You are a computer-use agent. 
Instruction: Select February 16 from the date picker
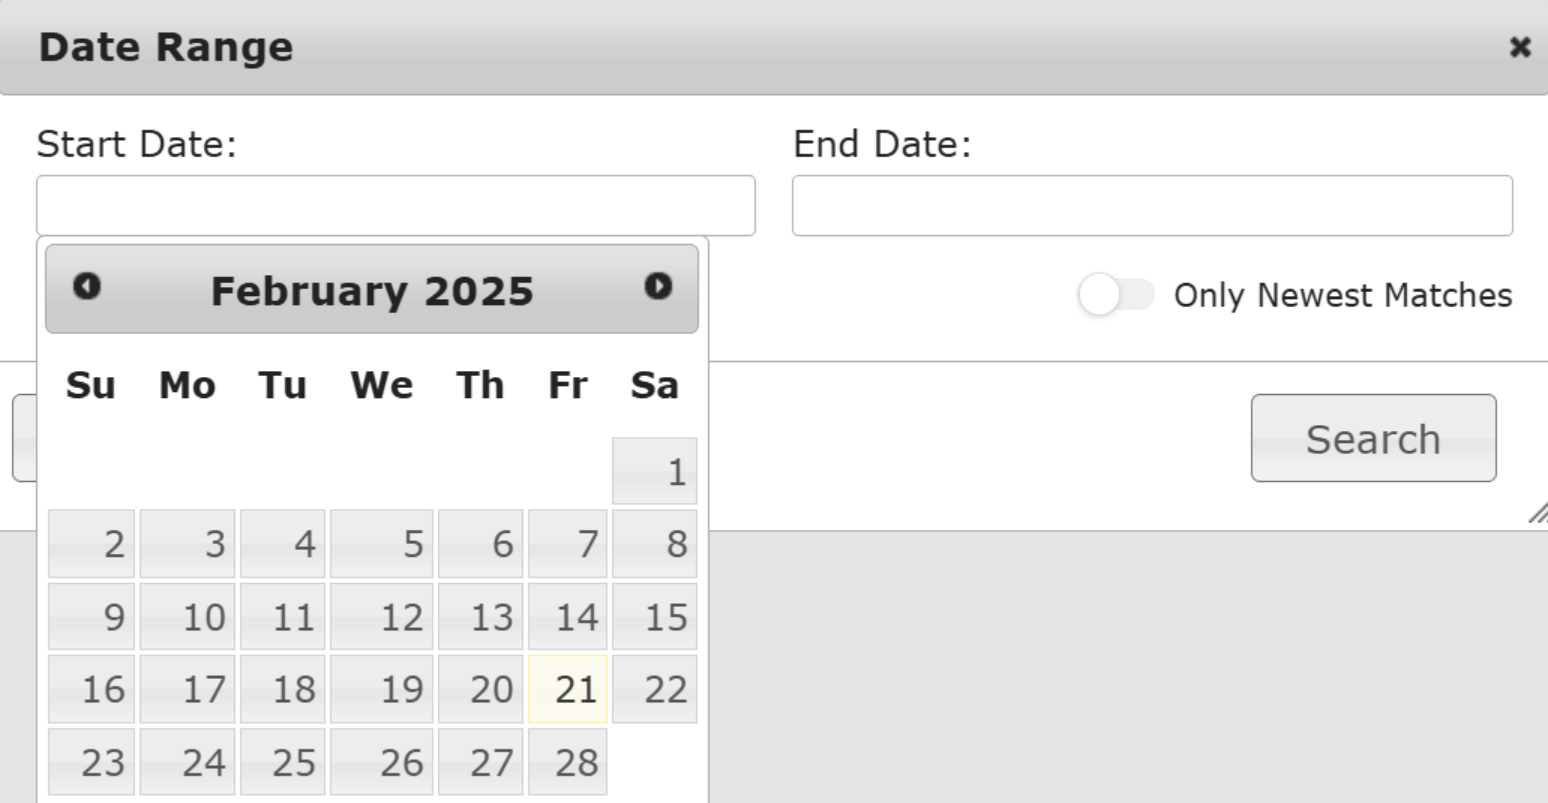[x=91, y=689]
